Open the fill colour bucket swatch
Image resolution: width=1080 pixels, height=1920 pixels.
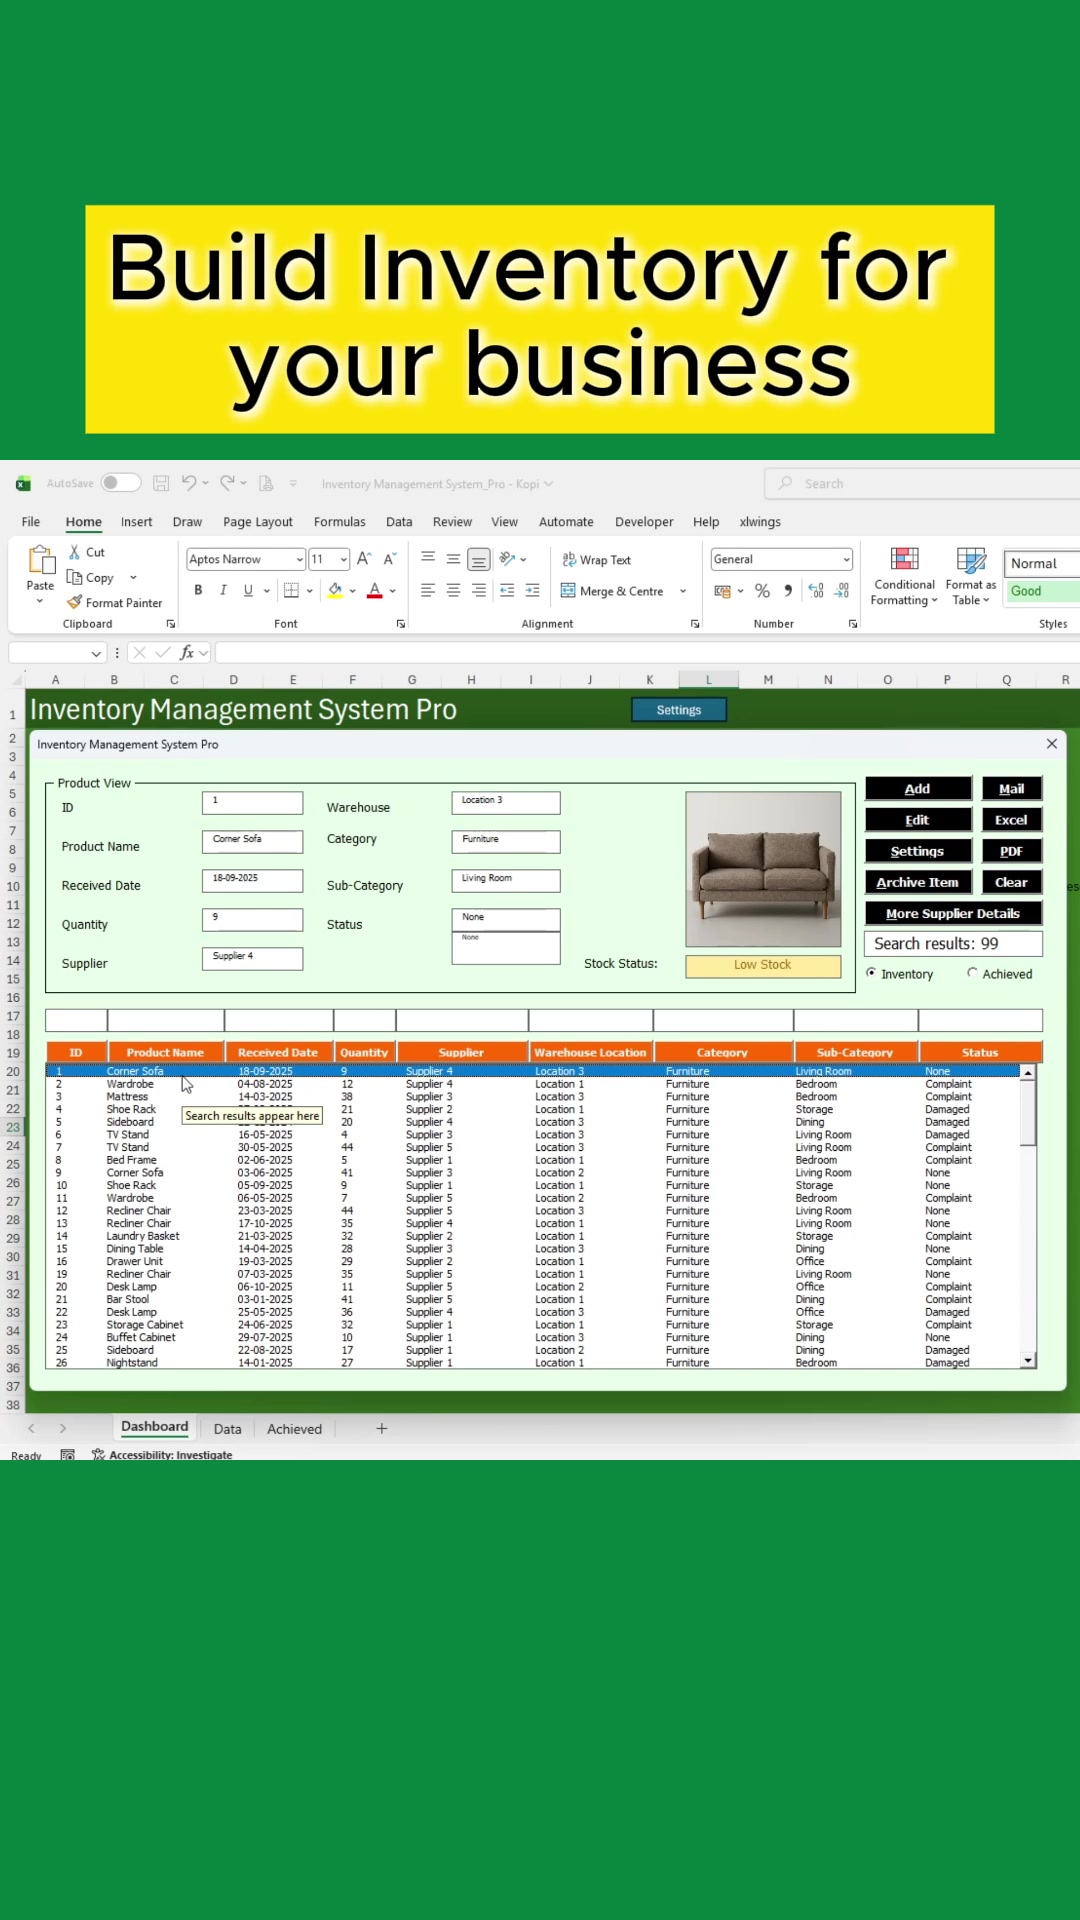click(335, 591)
